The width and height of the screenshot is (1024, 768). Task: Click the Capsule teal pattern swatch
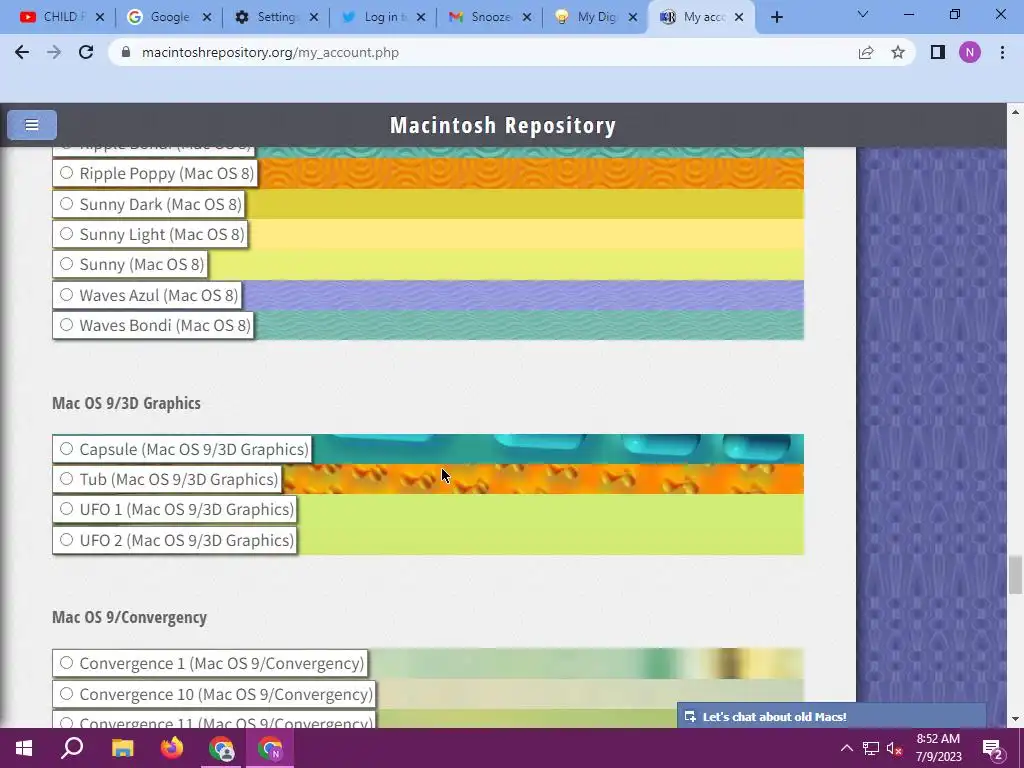tap(558, 449)
